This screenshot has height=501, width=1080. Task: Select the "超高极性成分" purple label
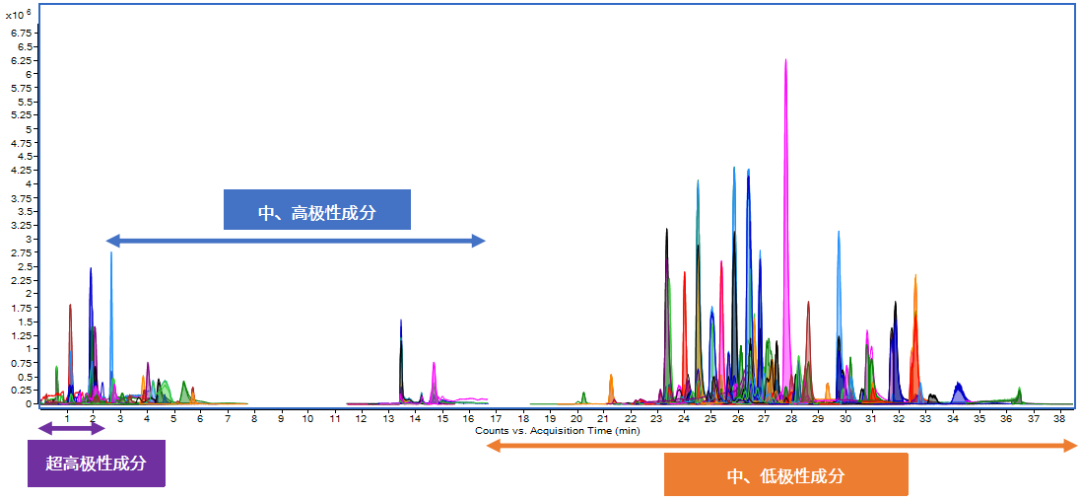click(96, 463)
